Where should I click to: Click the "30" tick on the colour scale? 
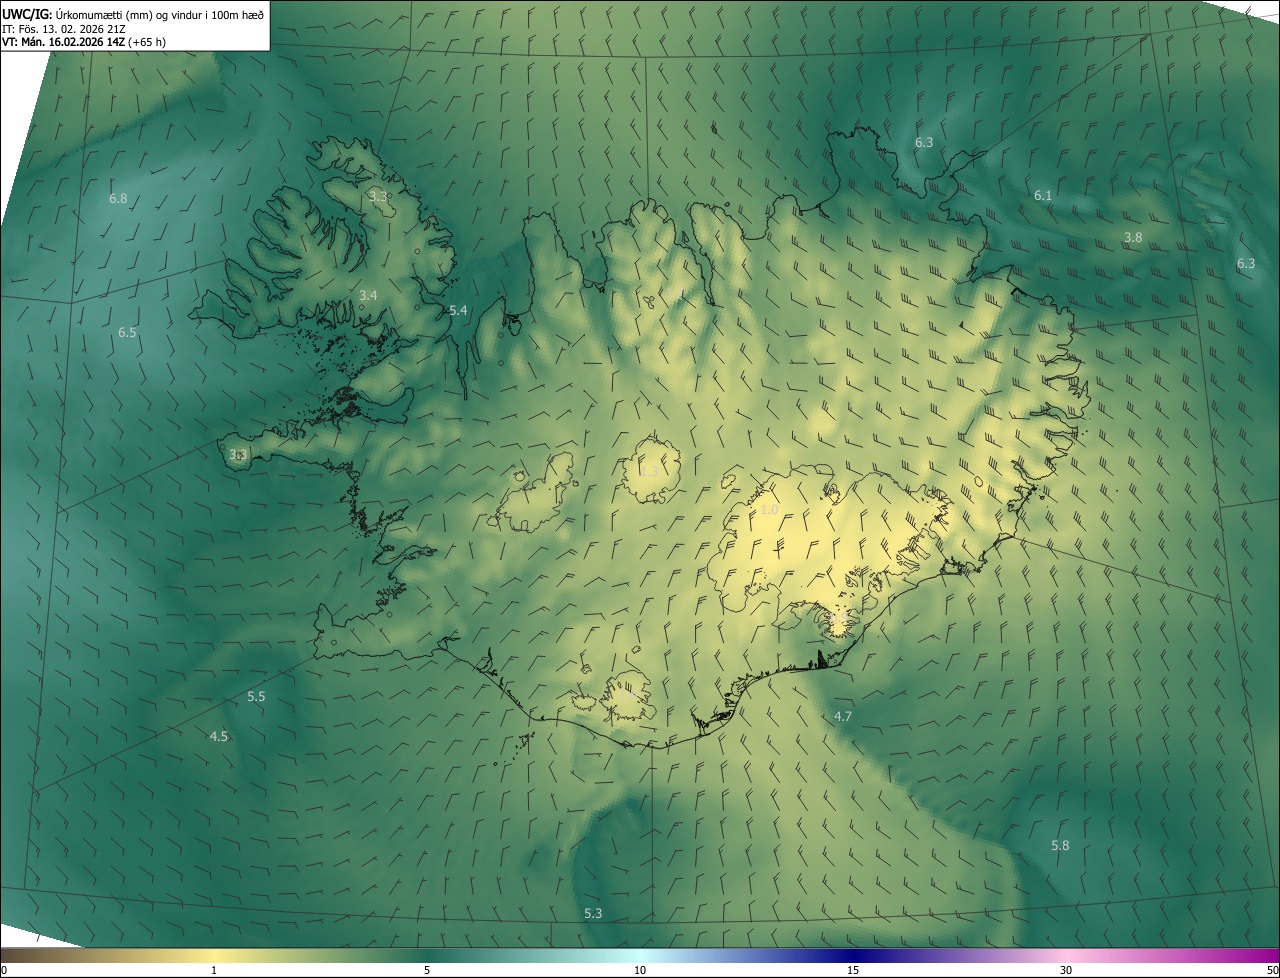tap(1066, 970)
